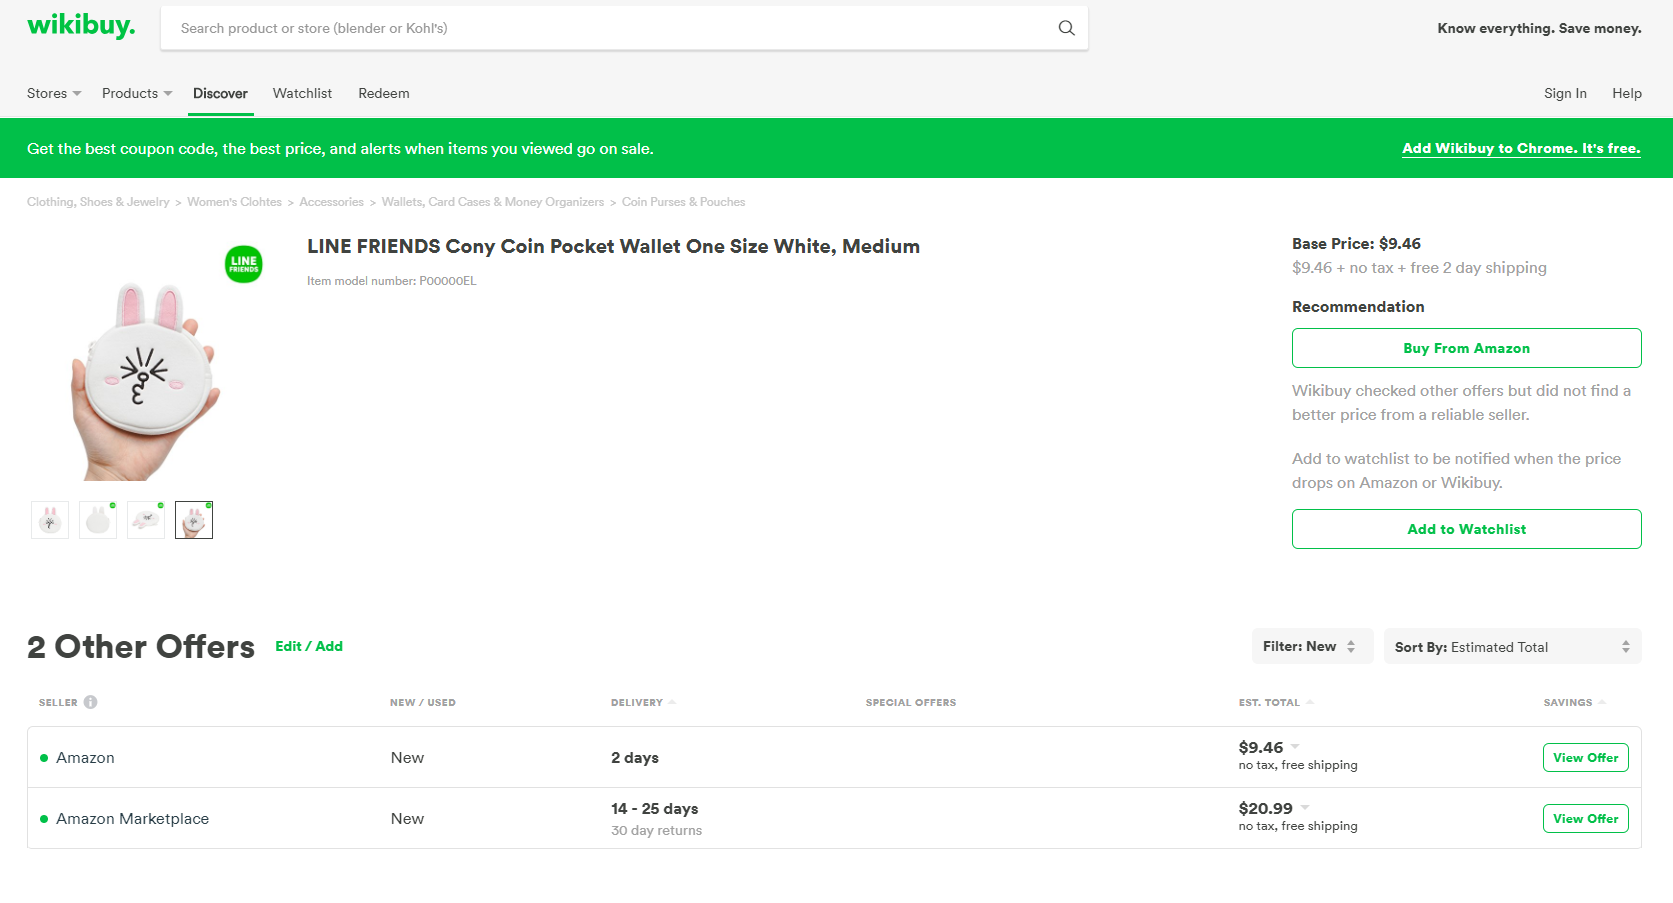Select the Discover tab

click(x=220, y=93)
